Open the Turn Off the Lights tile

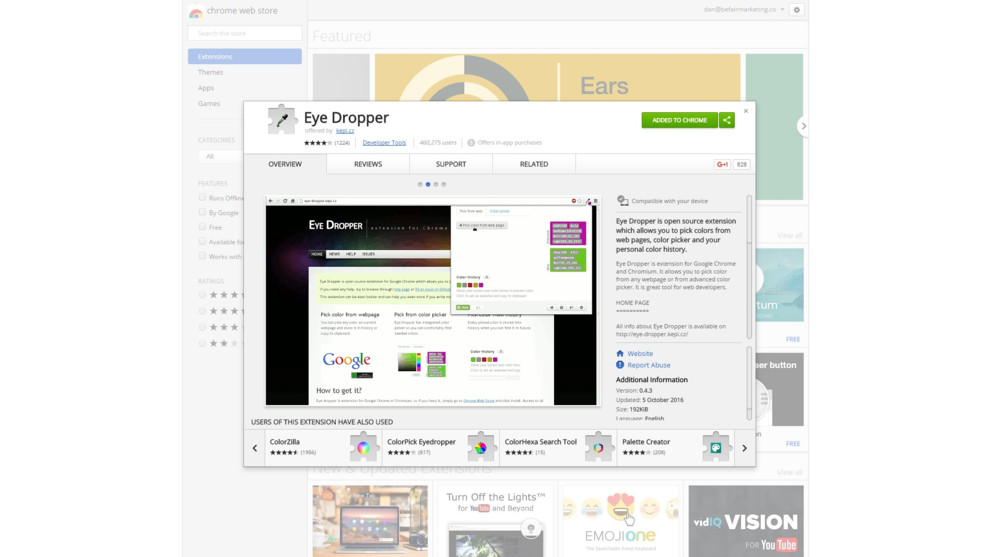click(496, 521)
